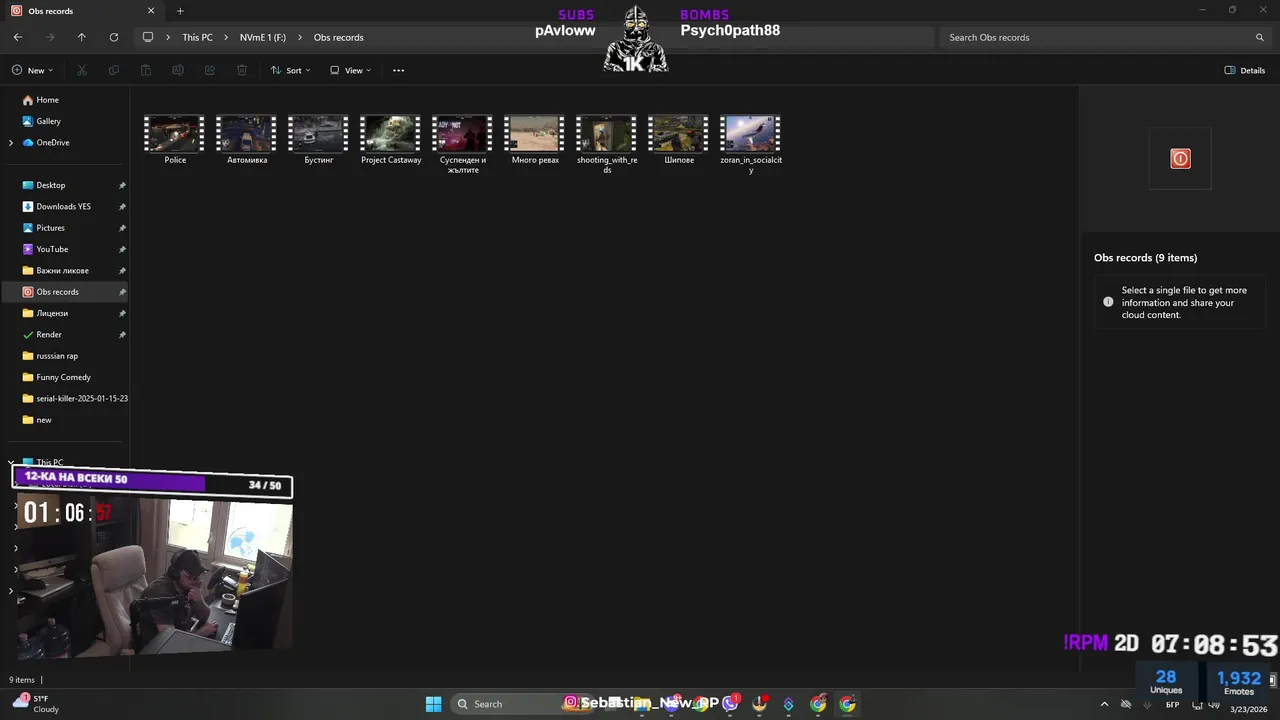Select Суспенден и жълтите video
The width and height of the screenshot is (1280, 720).
pyautogui.click(x=463, y=144)
